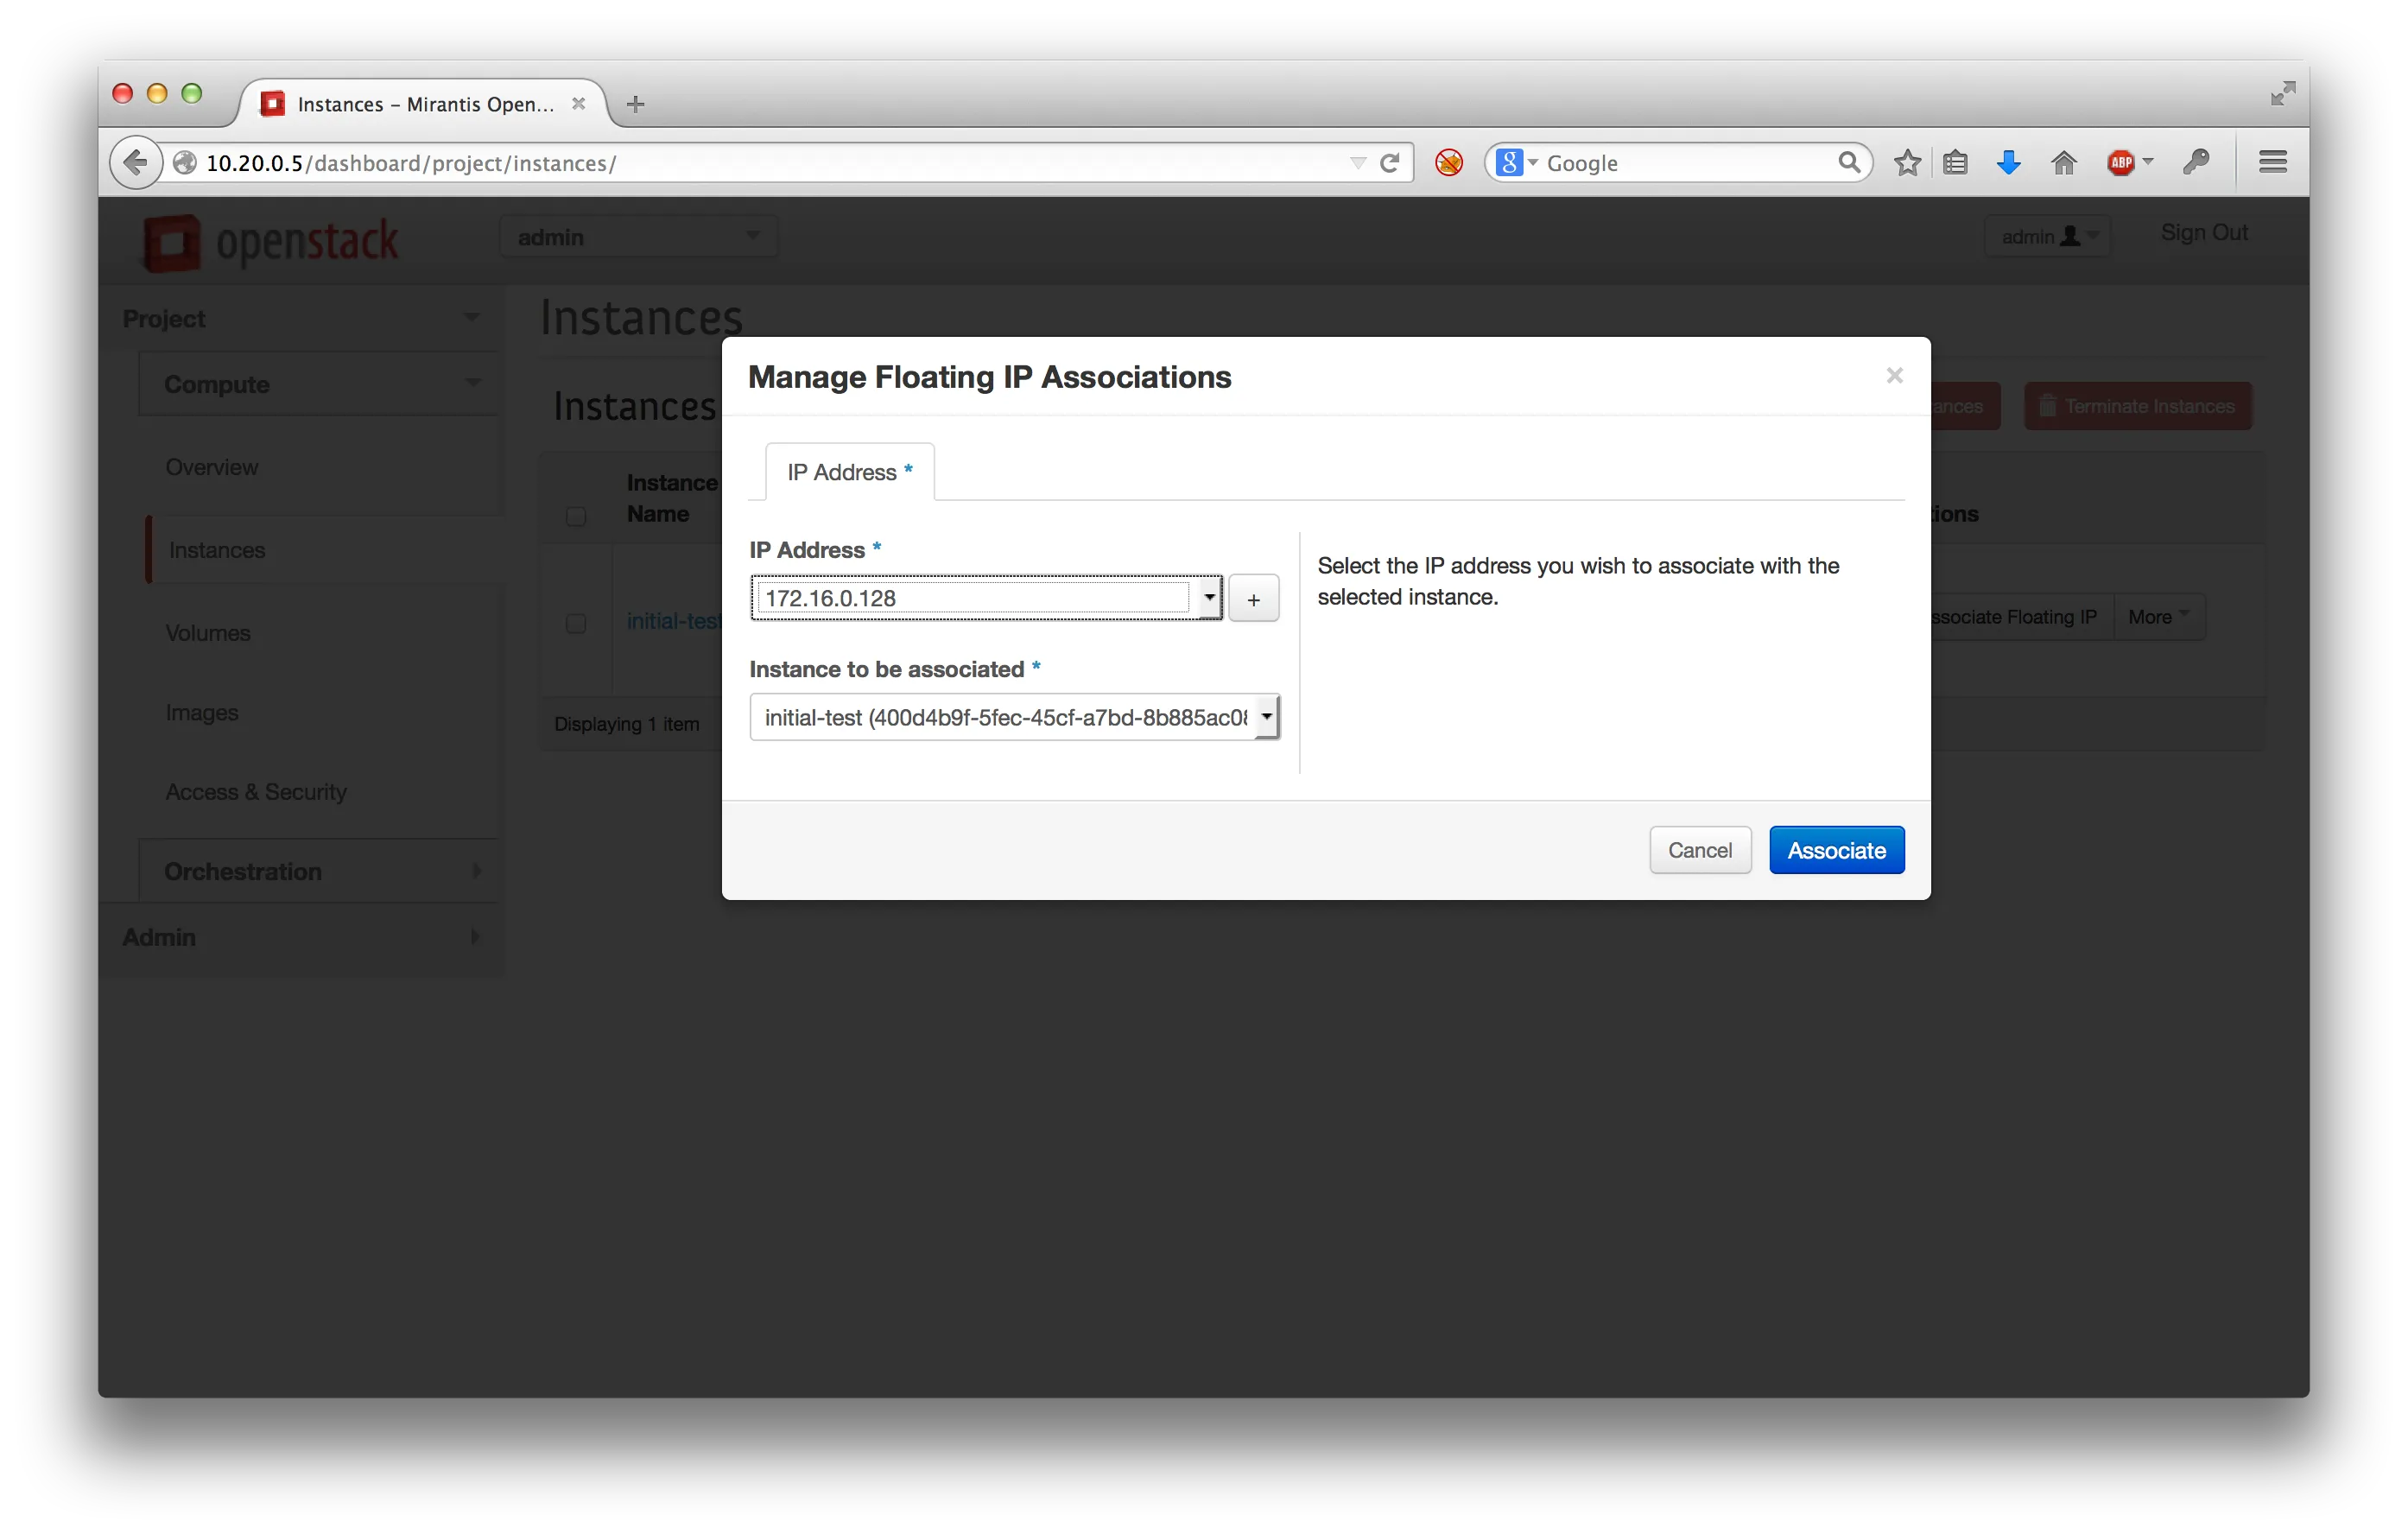Select the IP Address tab in dialog
Image resolution: width=2408 pixels, height=1534 pixels.
850,472
